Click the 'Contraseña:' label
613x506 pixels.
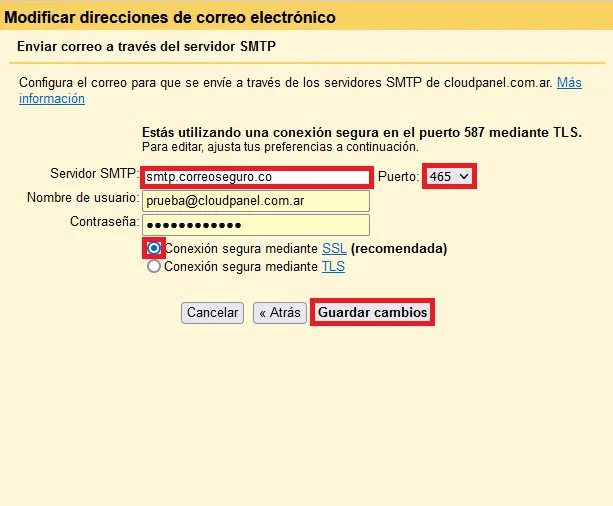click(104, 221)
